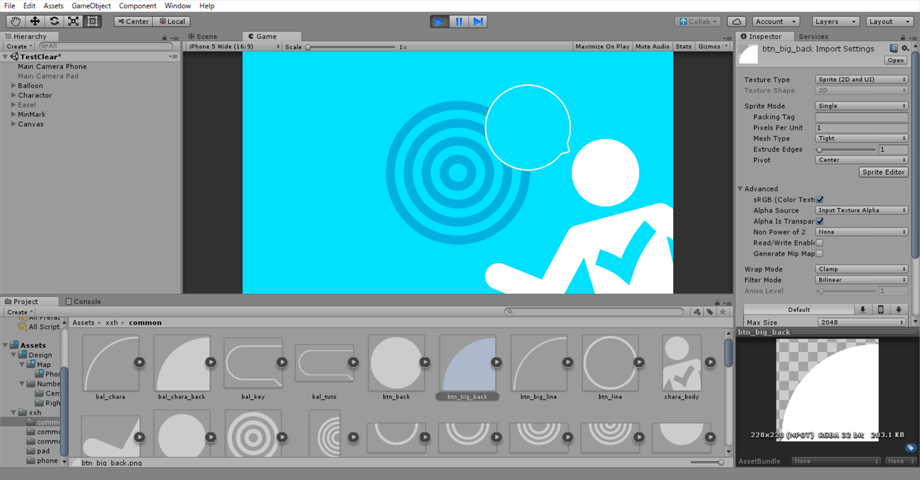Select the Hand tool in toolbar

point(16,21)
